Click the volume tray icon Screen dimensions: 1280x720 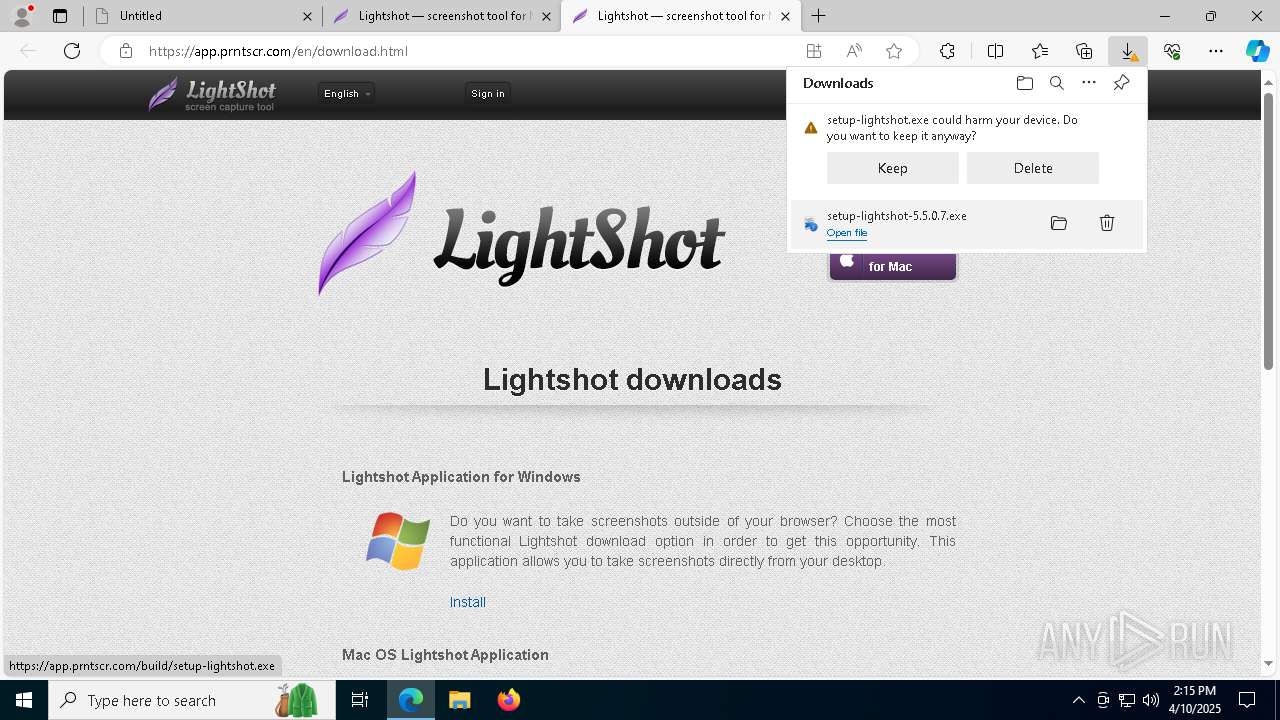click(1150, 700)
